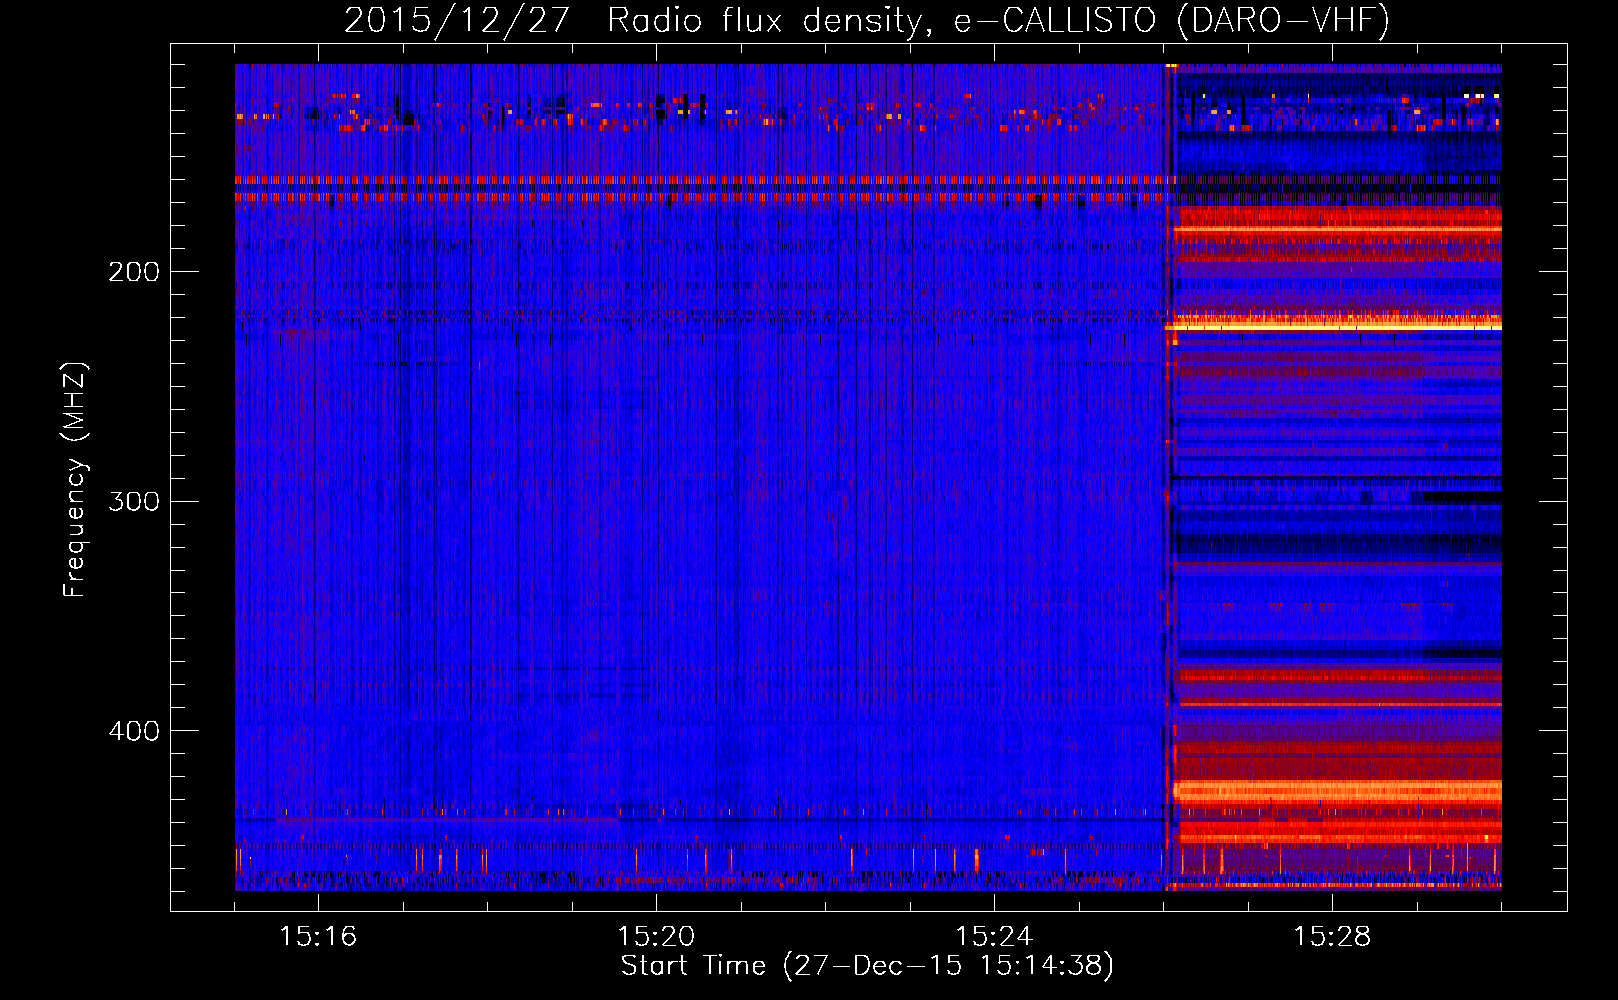Click the 200 frequency tick label
This screenshot has width=1618, height=1000.
(134, 272)
